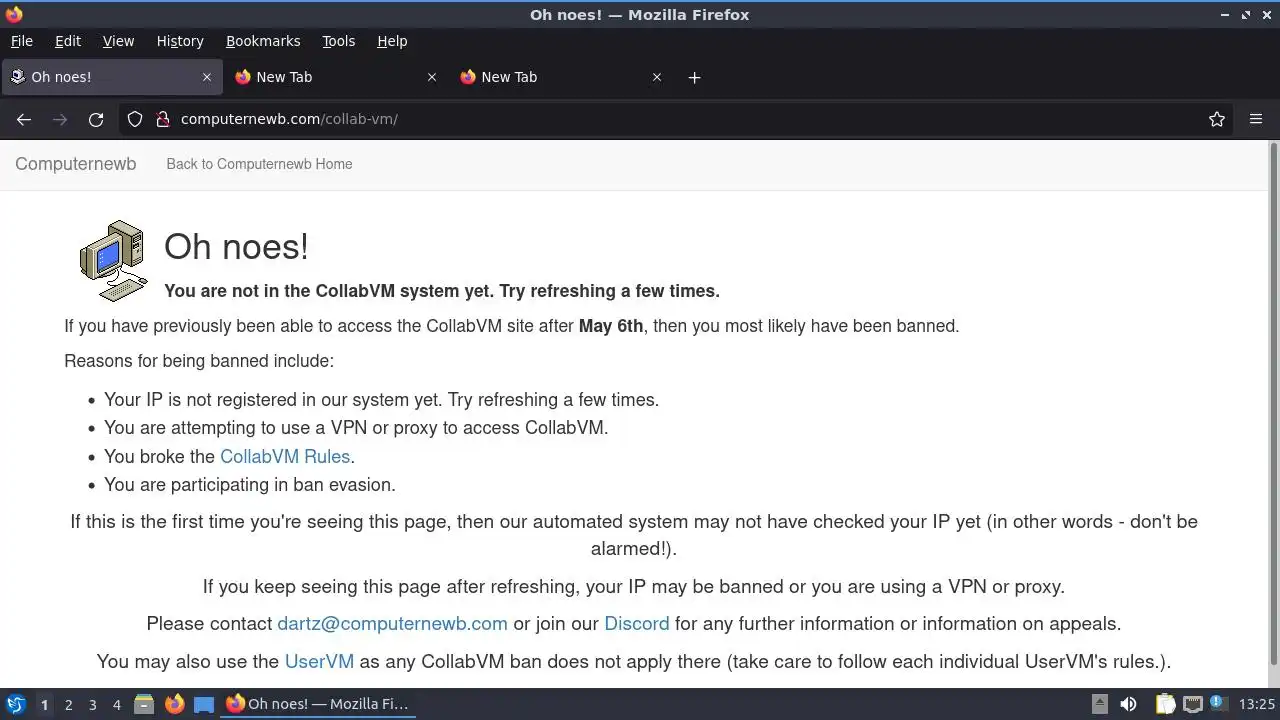The width and height of the screenshot is (1280, 720).
Task: Click the Firefox taskbar window entry
Action: coord(318,704)
